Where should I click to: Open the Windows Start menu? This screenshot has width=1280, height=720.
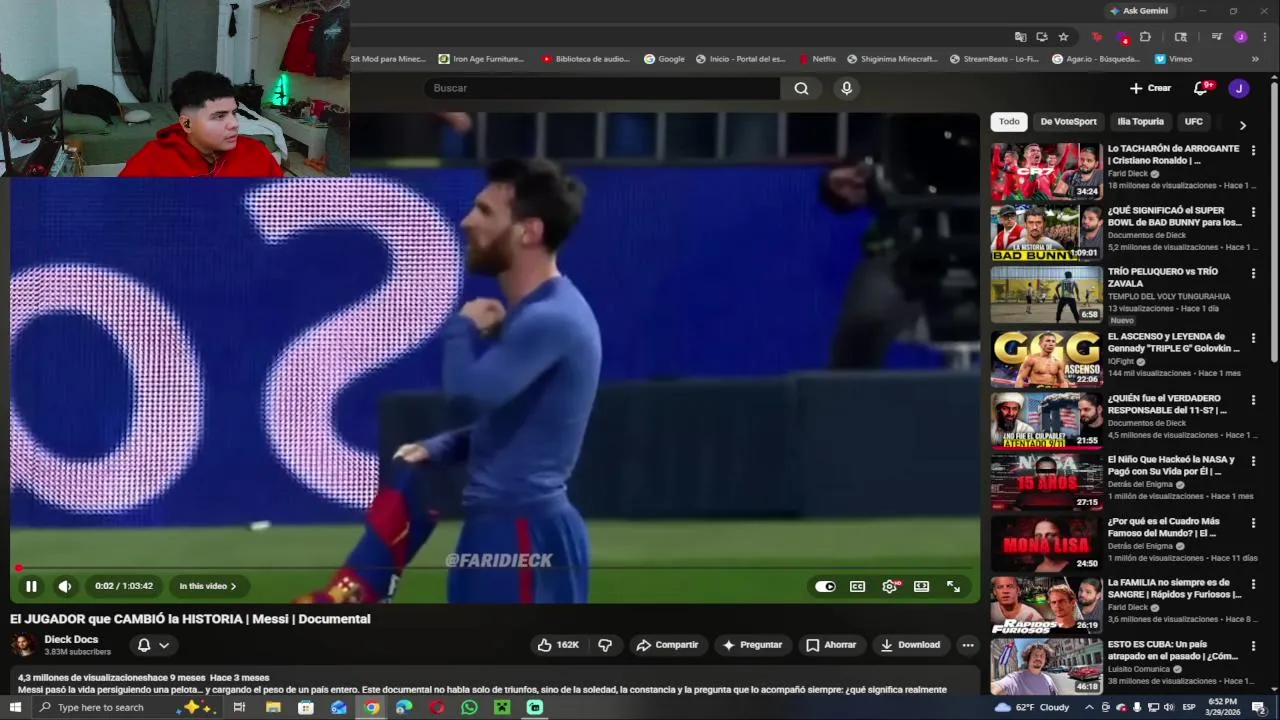[15, 707]
